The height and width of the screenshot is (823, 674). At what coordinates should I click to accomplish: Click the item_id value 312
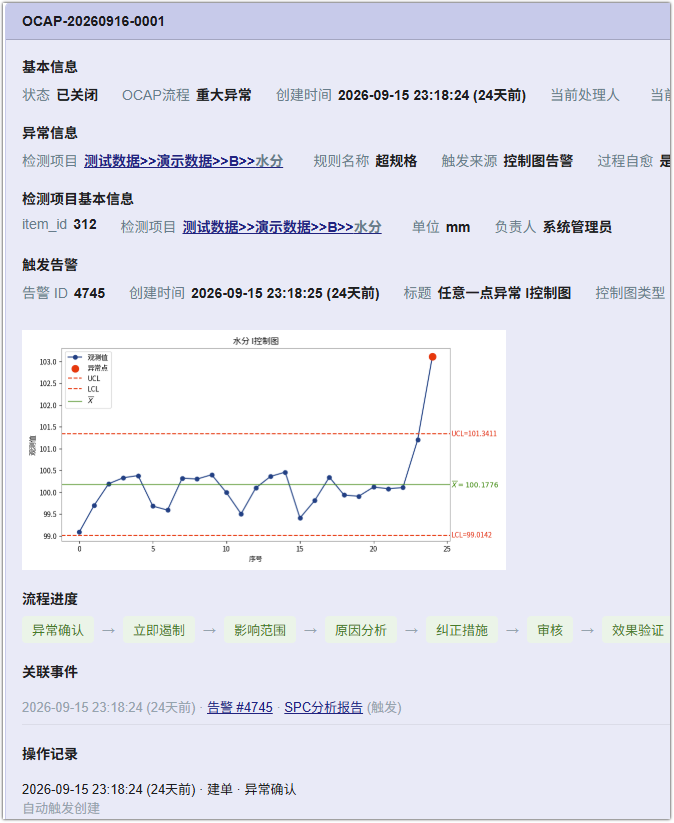[85, 225]
